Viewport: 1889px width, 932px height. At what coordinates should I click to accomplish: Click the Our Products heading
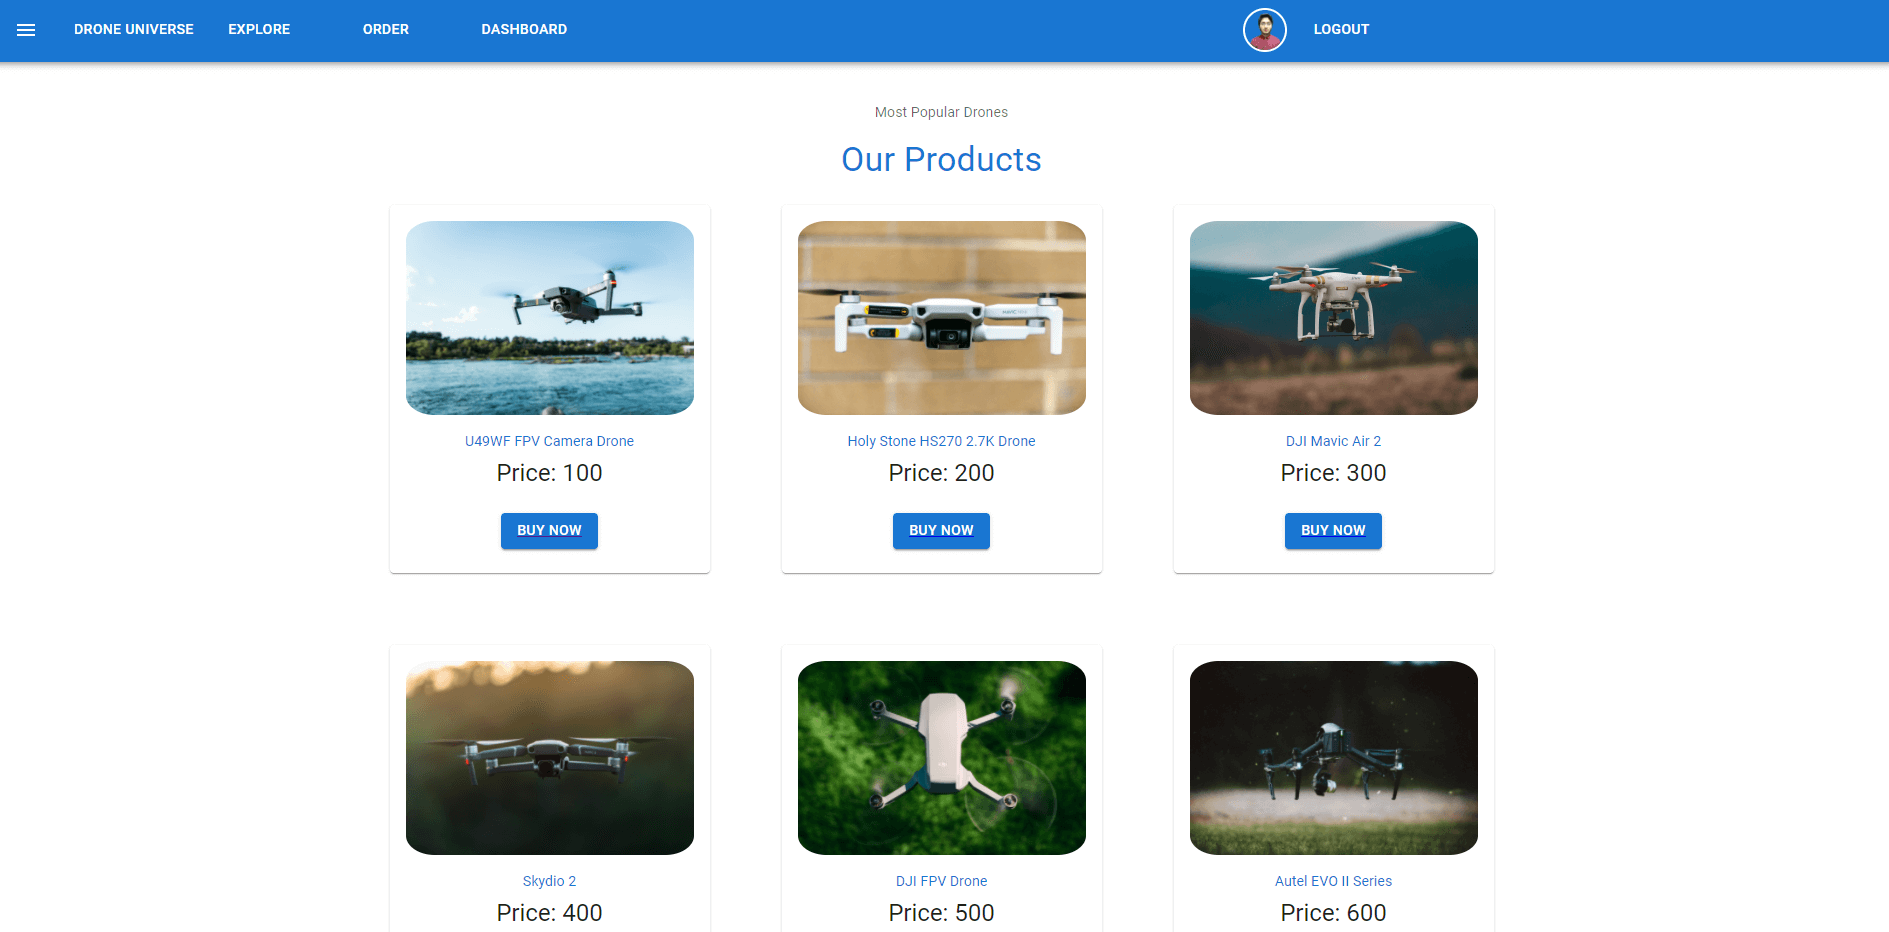pyautogui.click(x=941, y=160)
